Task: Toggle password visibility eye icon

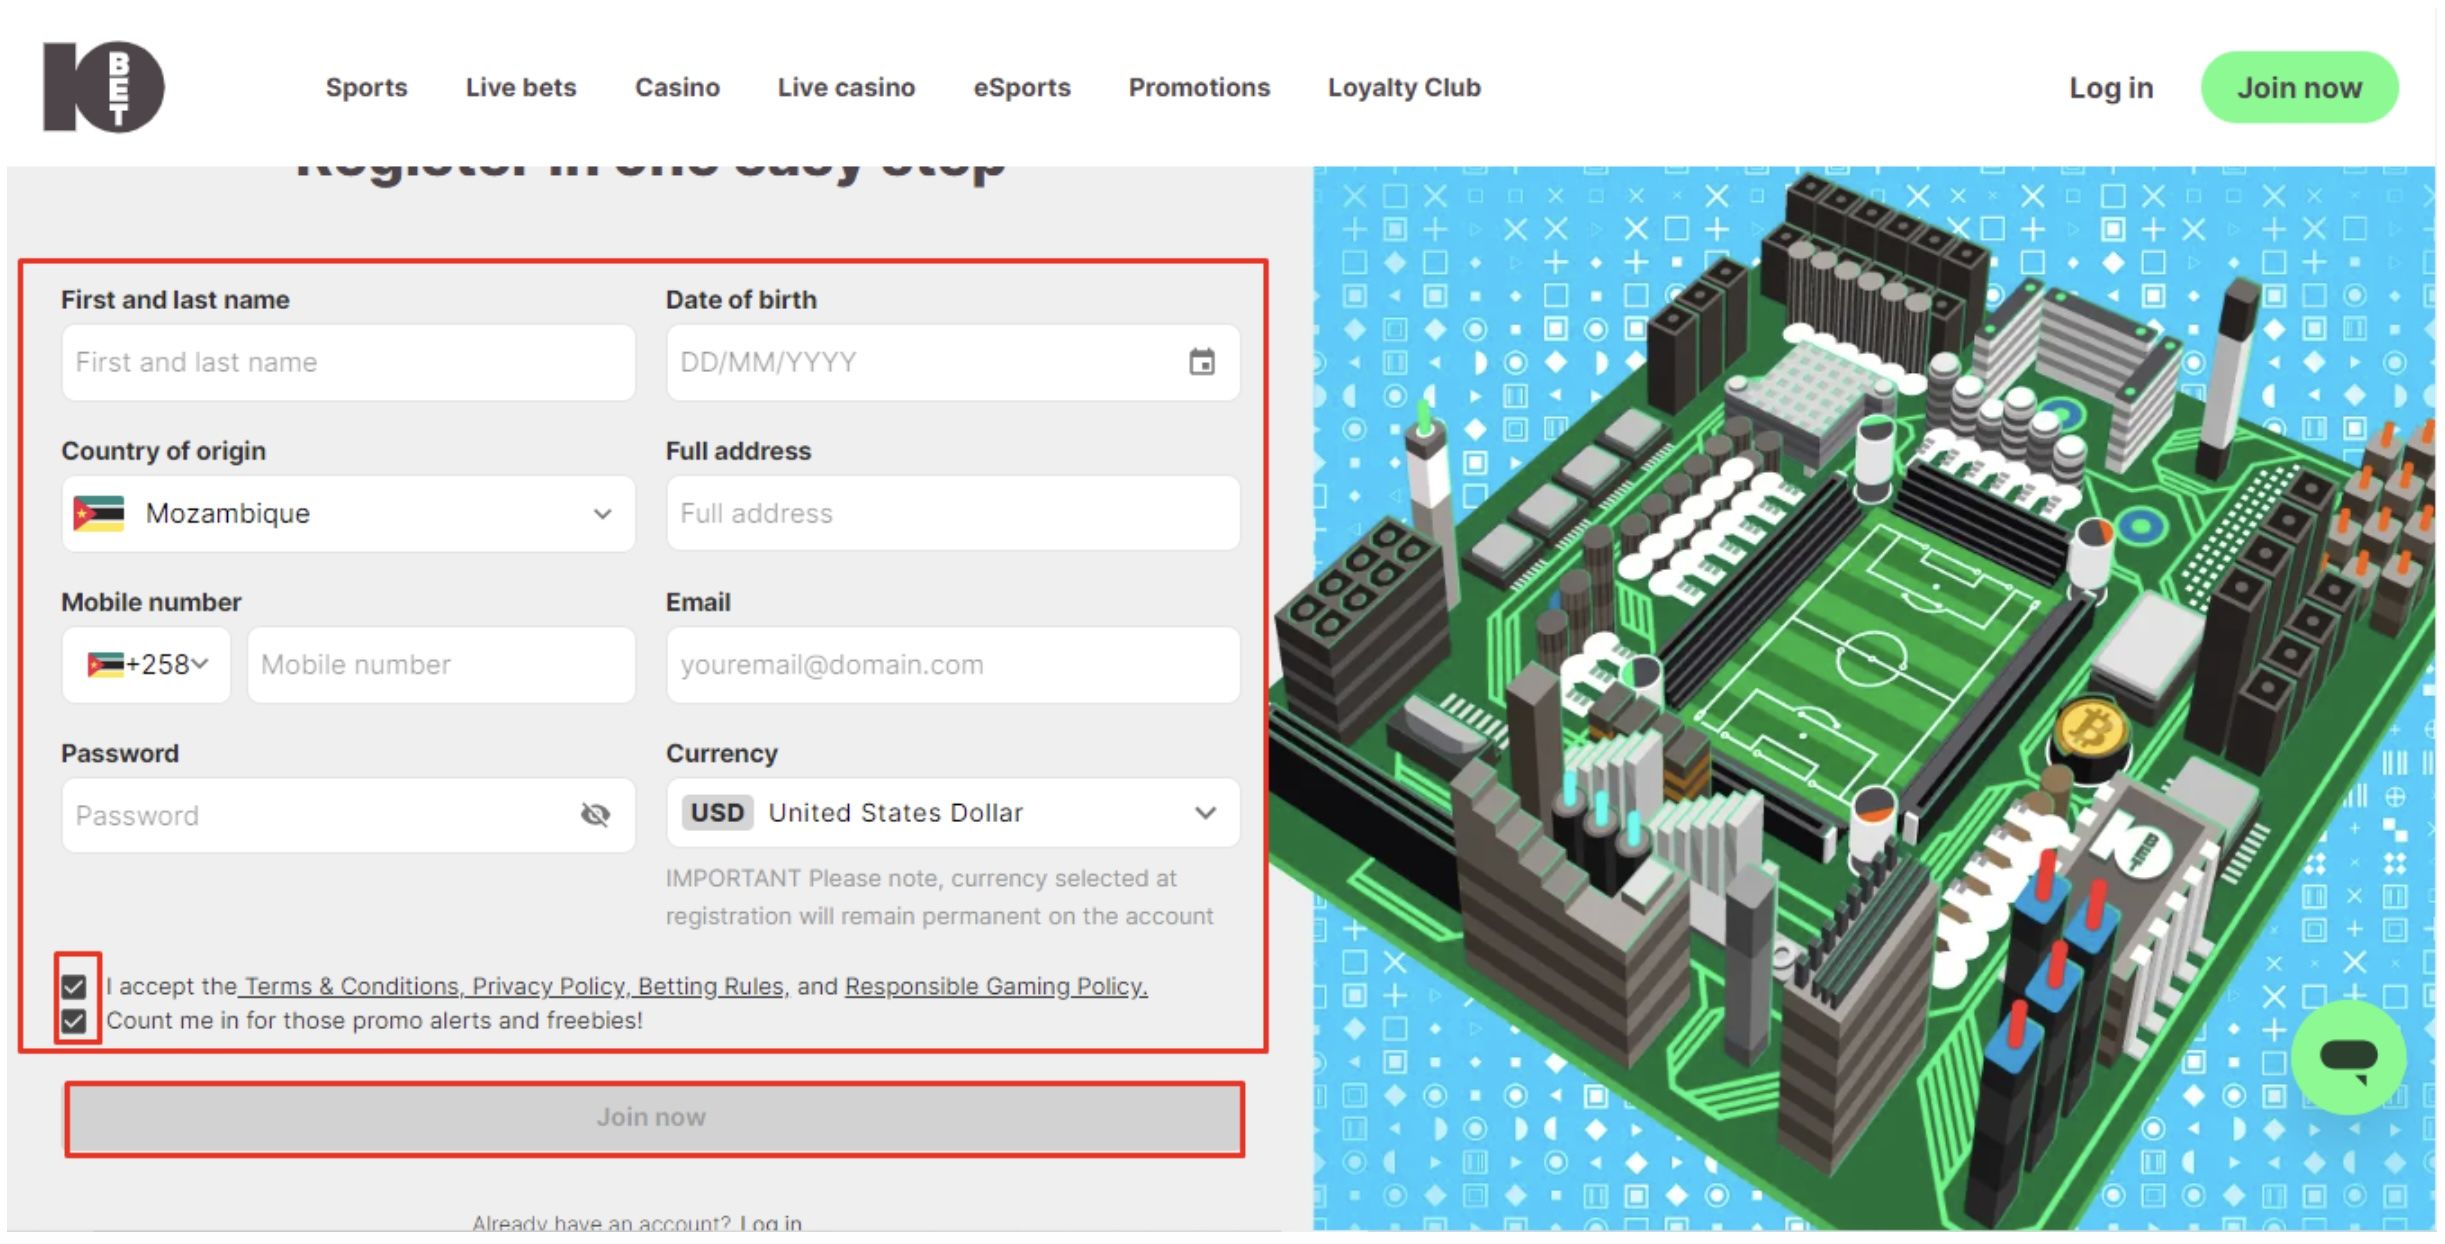Action: 595,815
